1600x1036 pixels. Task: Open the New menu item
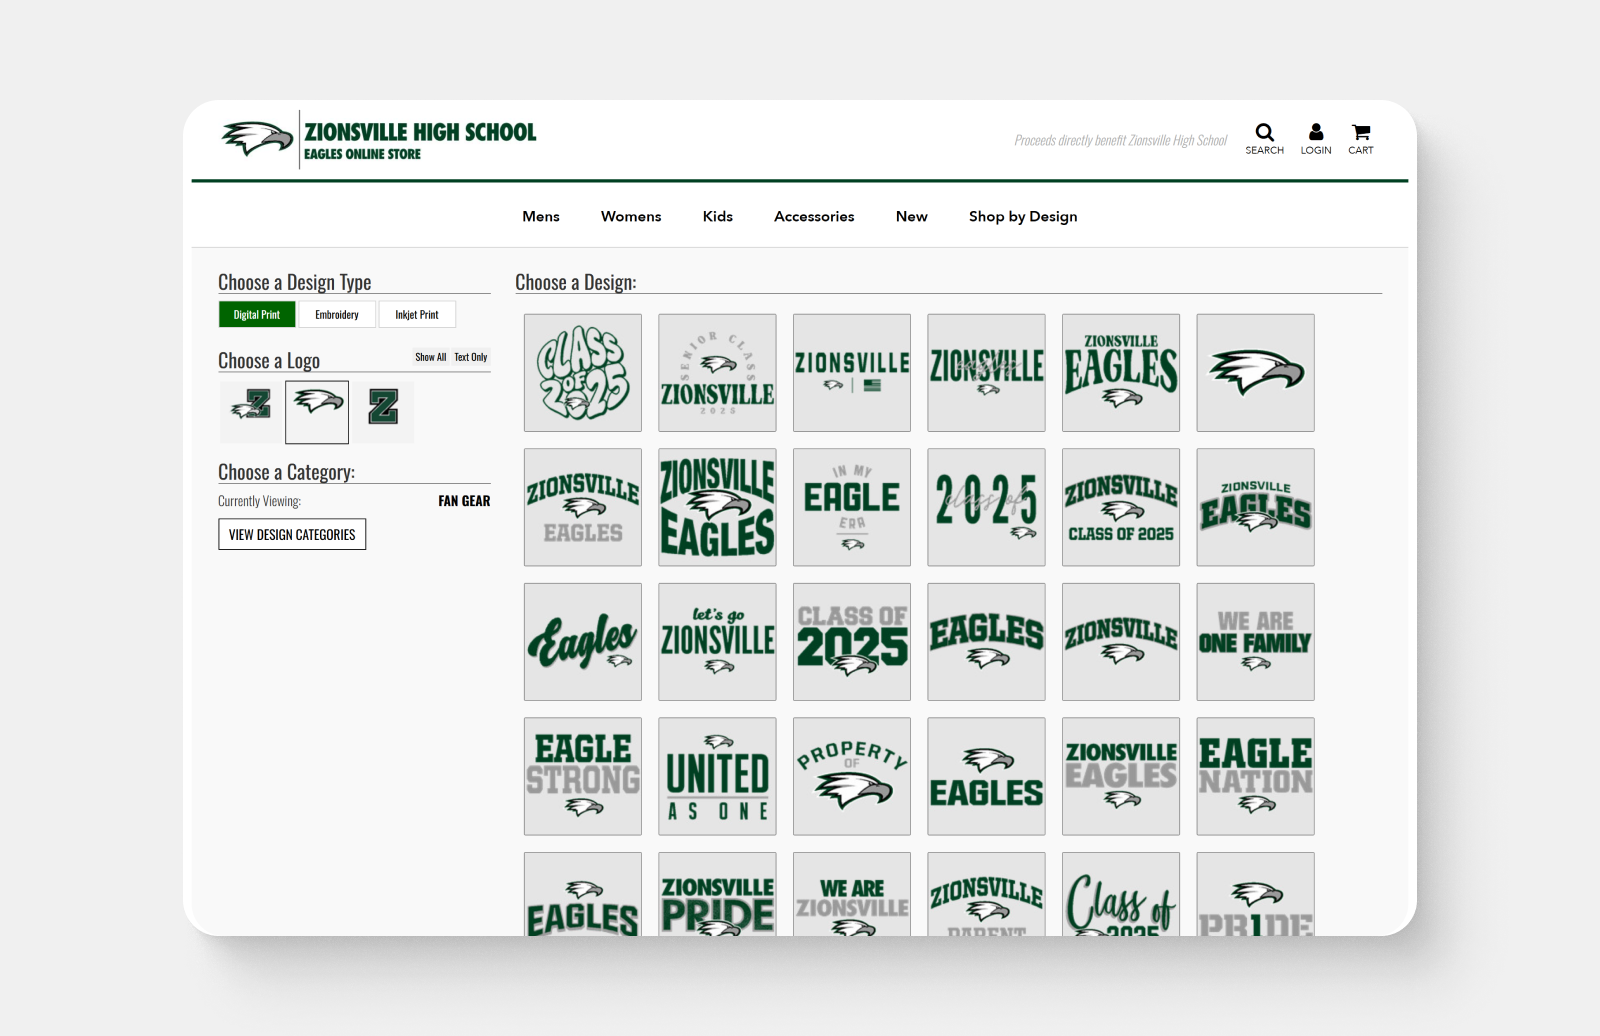tap(912, 216)
